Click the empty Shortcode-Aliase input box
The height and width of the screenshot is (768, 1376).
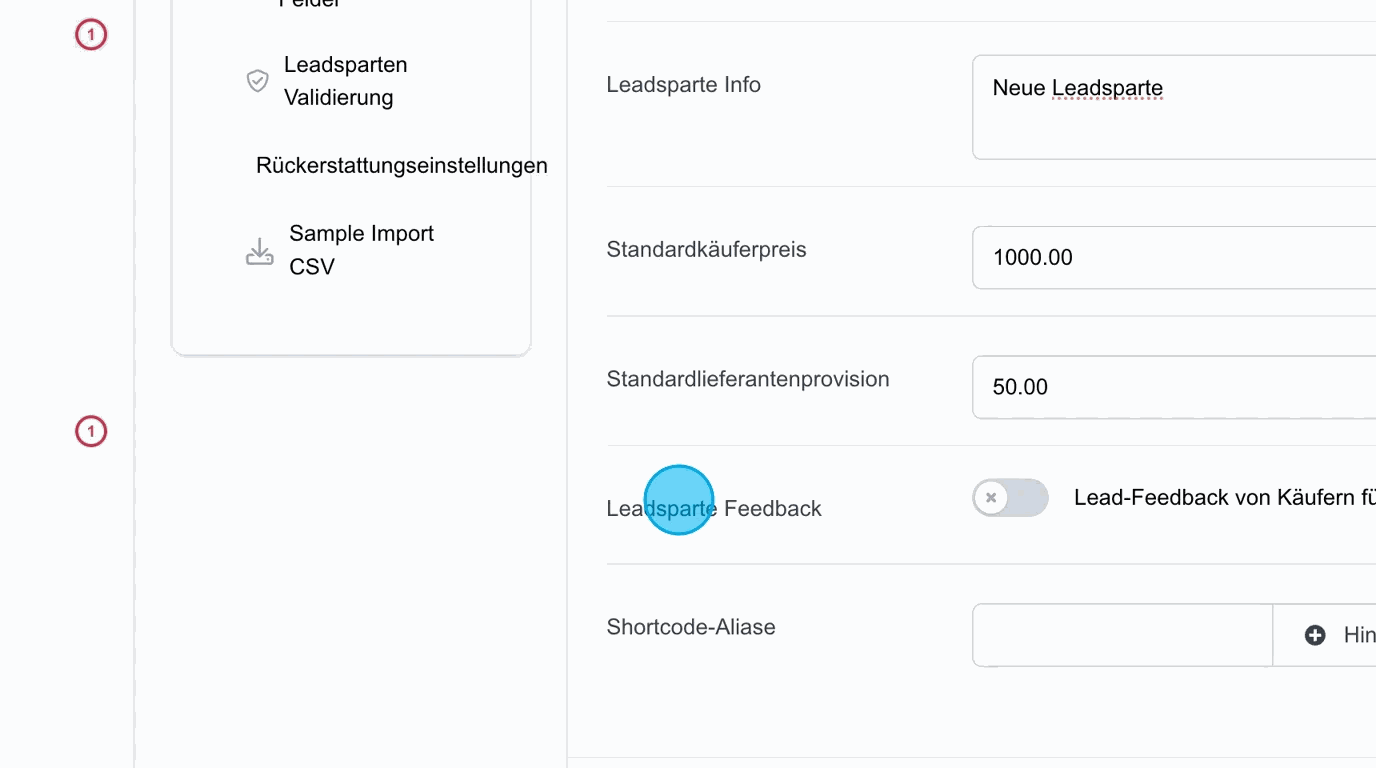coord(1122,635)
